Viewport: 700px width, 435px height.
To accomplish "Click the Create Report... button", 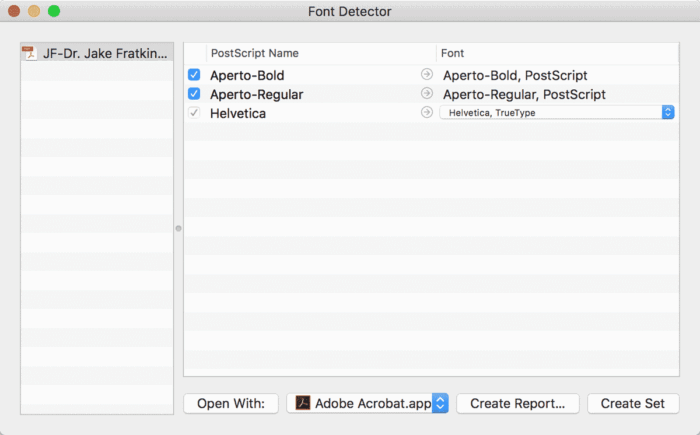I will [x=518, y=403].
